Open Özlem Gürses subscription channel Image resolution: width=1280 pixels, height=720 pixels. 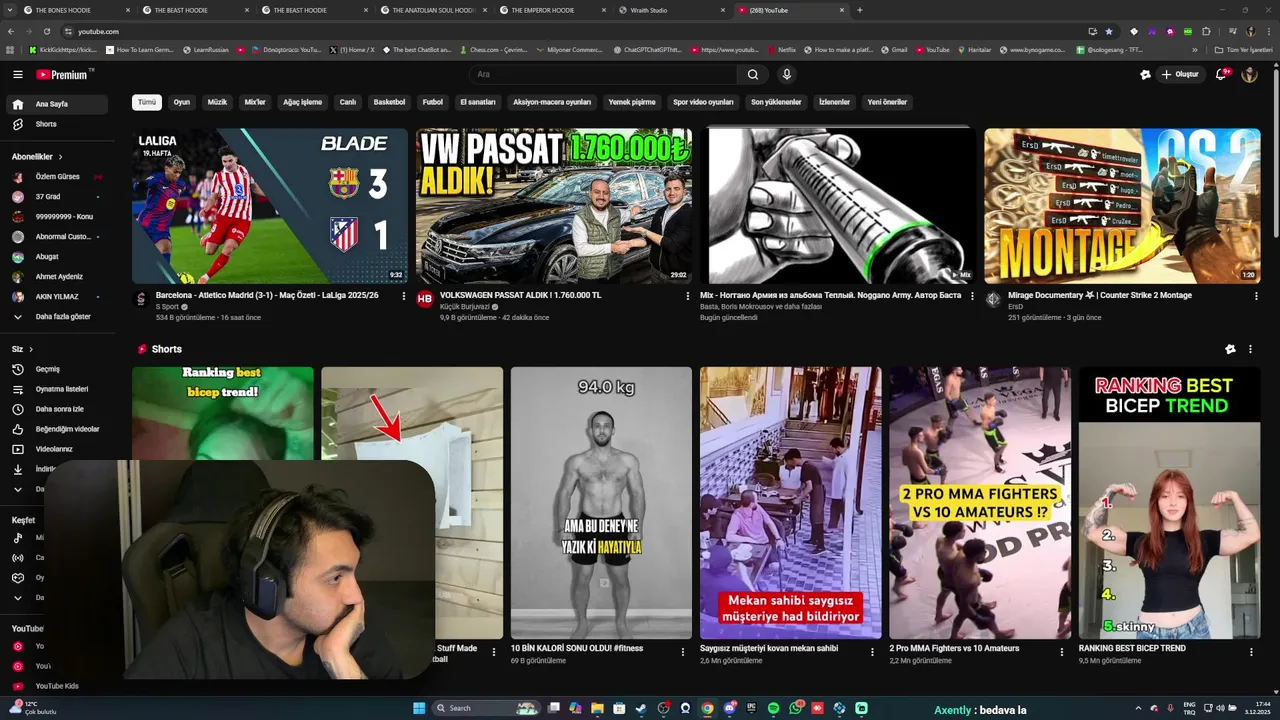57,176
